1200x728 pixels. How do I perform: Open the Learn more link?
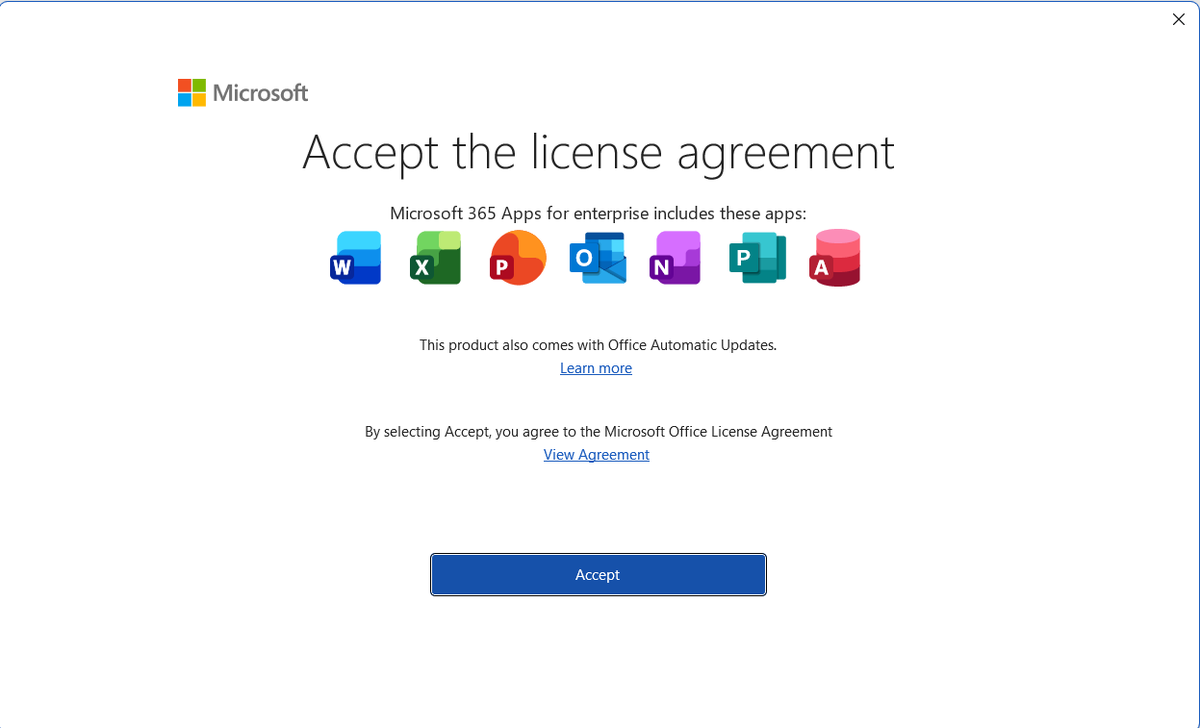pyautogui.click(x=596, y=368)
